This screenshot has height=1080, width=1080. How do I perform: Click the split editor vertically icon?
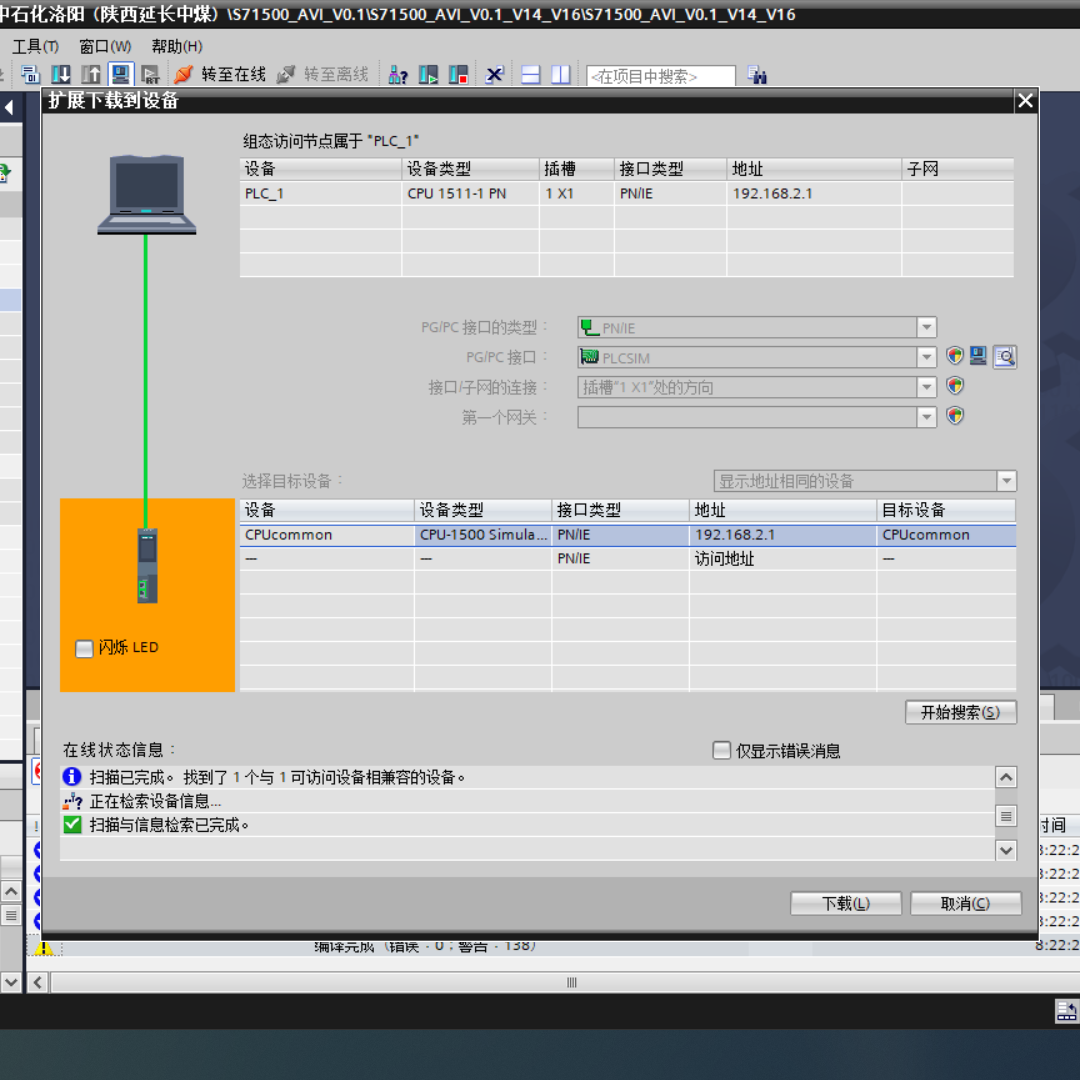561,75
